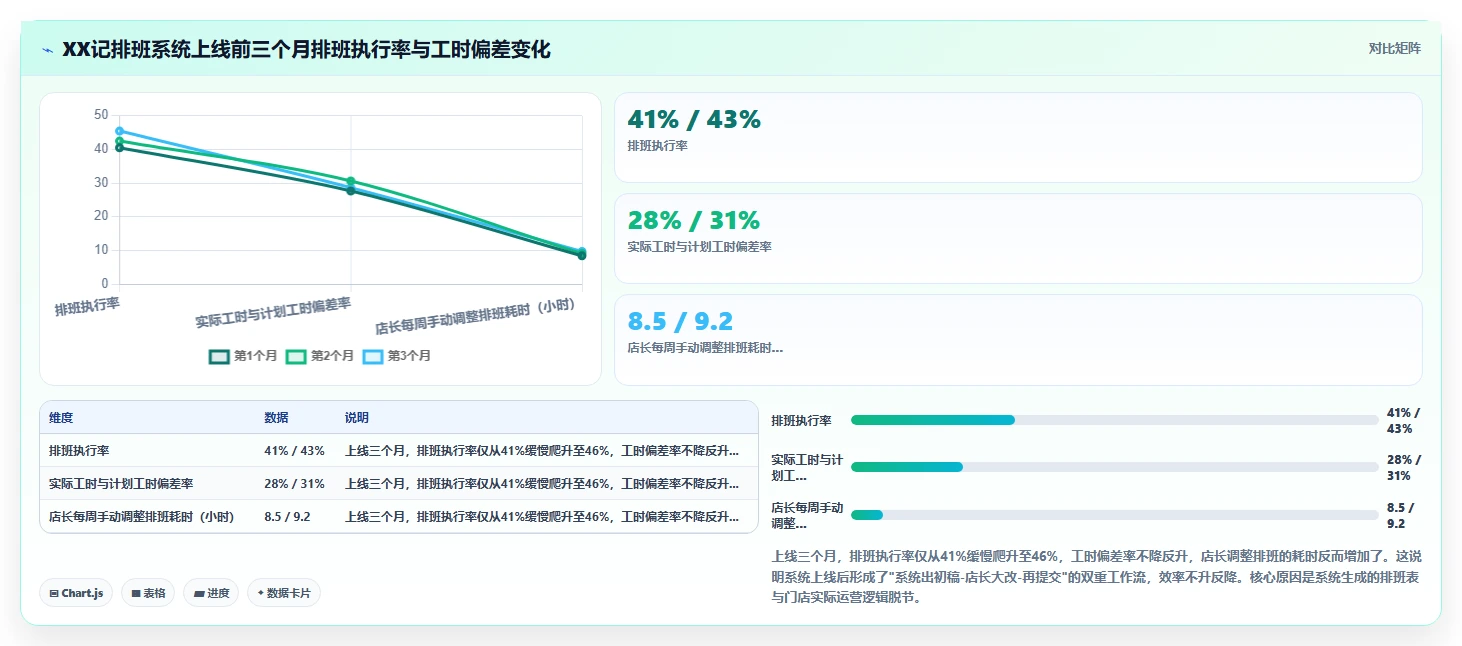This screenshot has width=1462, height=646.
Task: Toggle the 第1个月 series in the chart legend
Action: [x=243, y=356]
